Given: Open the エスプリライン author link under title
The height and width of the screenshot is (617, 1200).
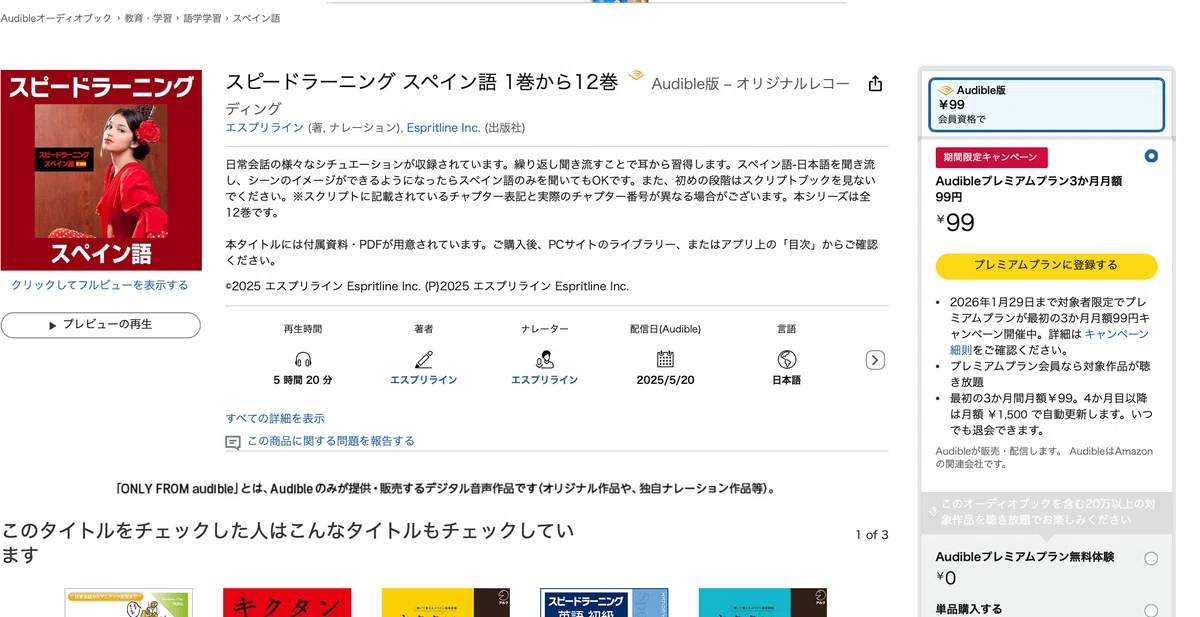Looking at the screenshot, I should [265, 128].
